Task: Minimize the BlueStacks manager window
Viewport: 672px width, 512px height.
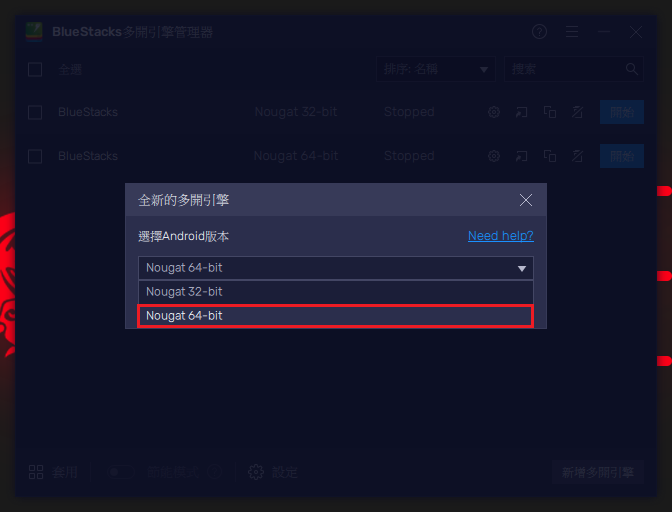Action: click(x=604, y=32)
